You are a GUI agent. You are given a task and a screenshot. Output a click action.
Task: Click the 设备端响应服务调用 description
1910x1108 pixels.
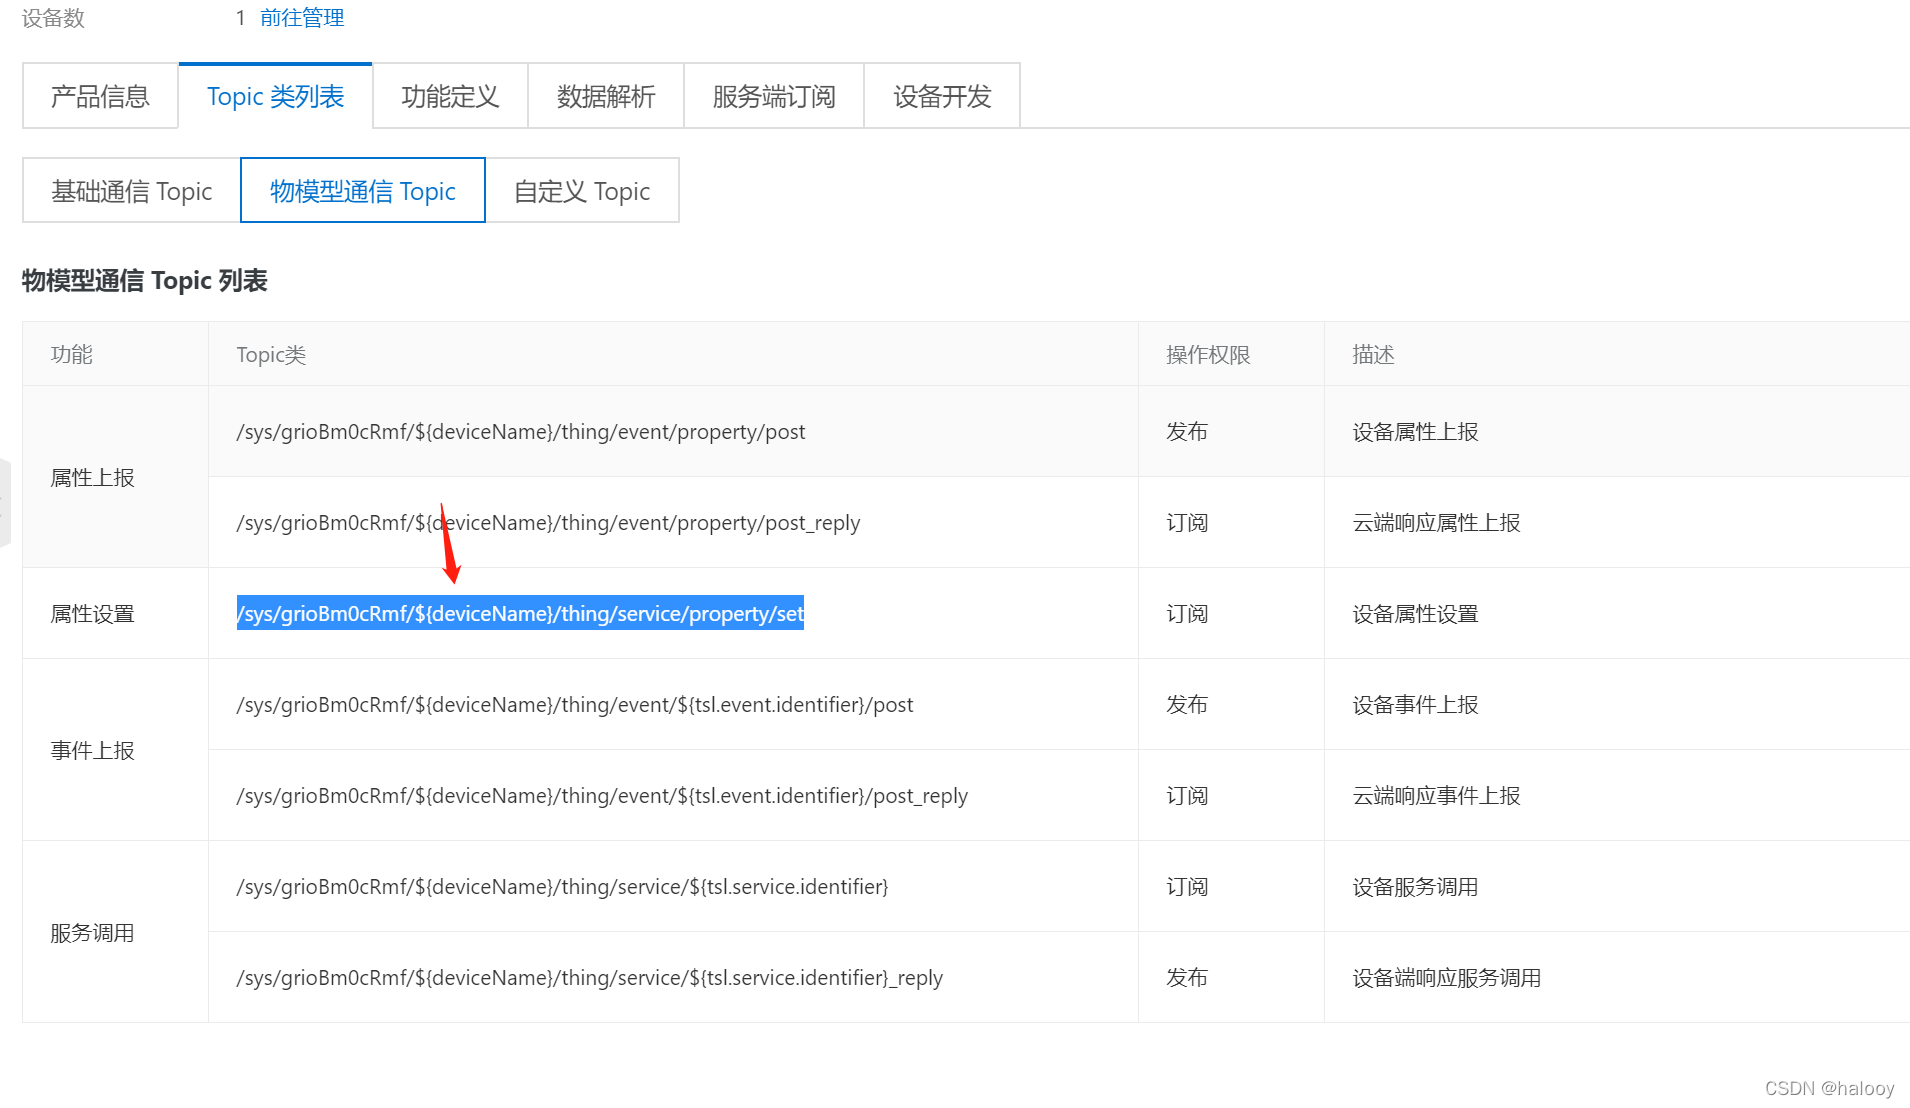pos(1446,977)
